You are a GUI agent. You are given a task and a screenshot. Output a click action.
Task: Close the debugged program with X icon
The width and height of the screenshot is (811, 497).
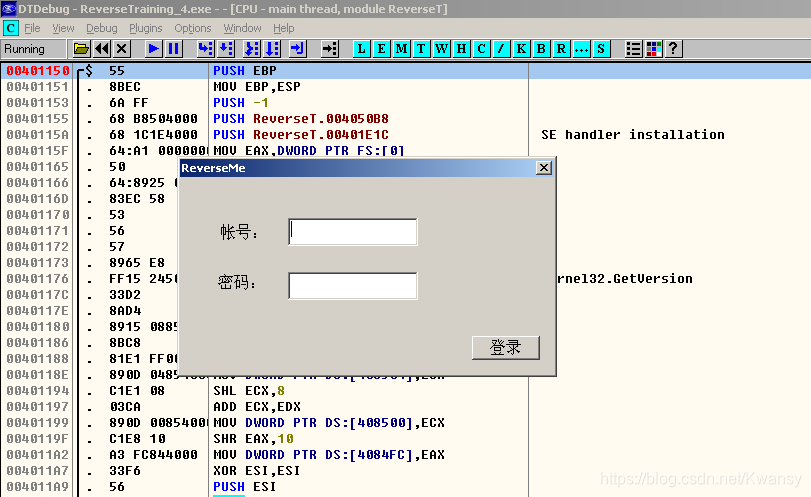pos(122,49)
